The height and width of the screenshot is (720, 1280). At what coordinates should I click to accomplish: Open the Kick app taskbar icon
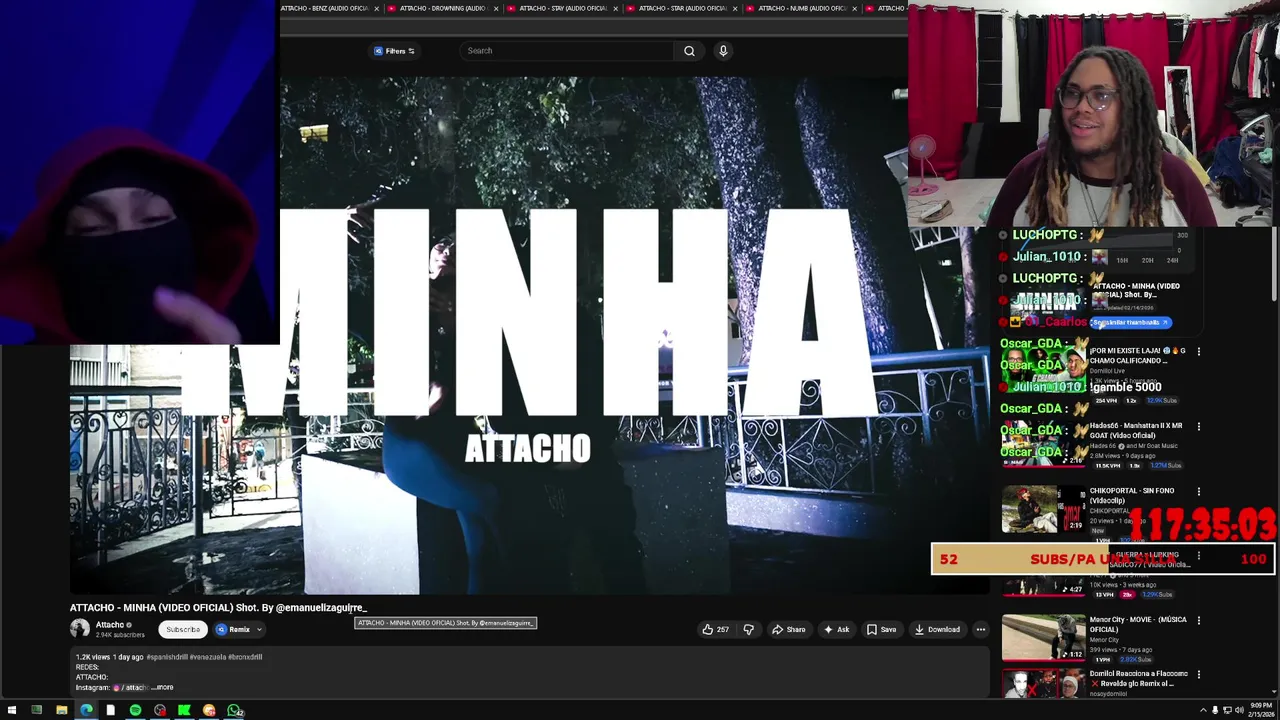(184, 710)
